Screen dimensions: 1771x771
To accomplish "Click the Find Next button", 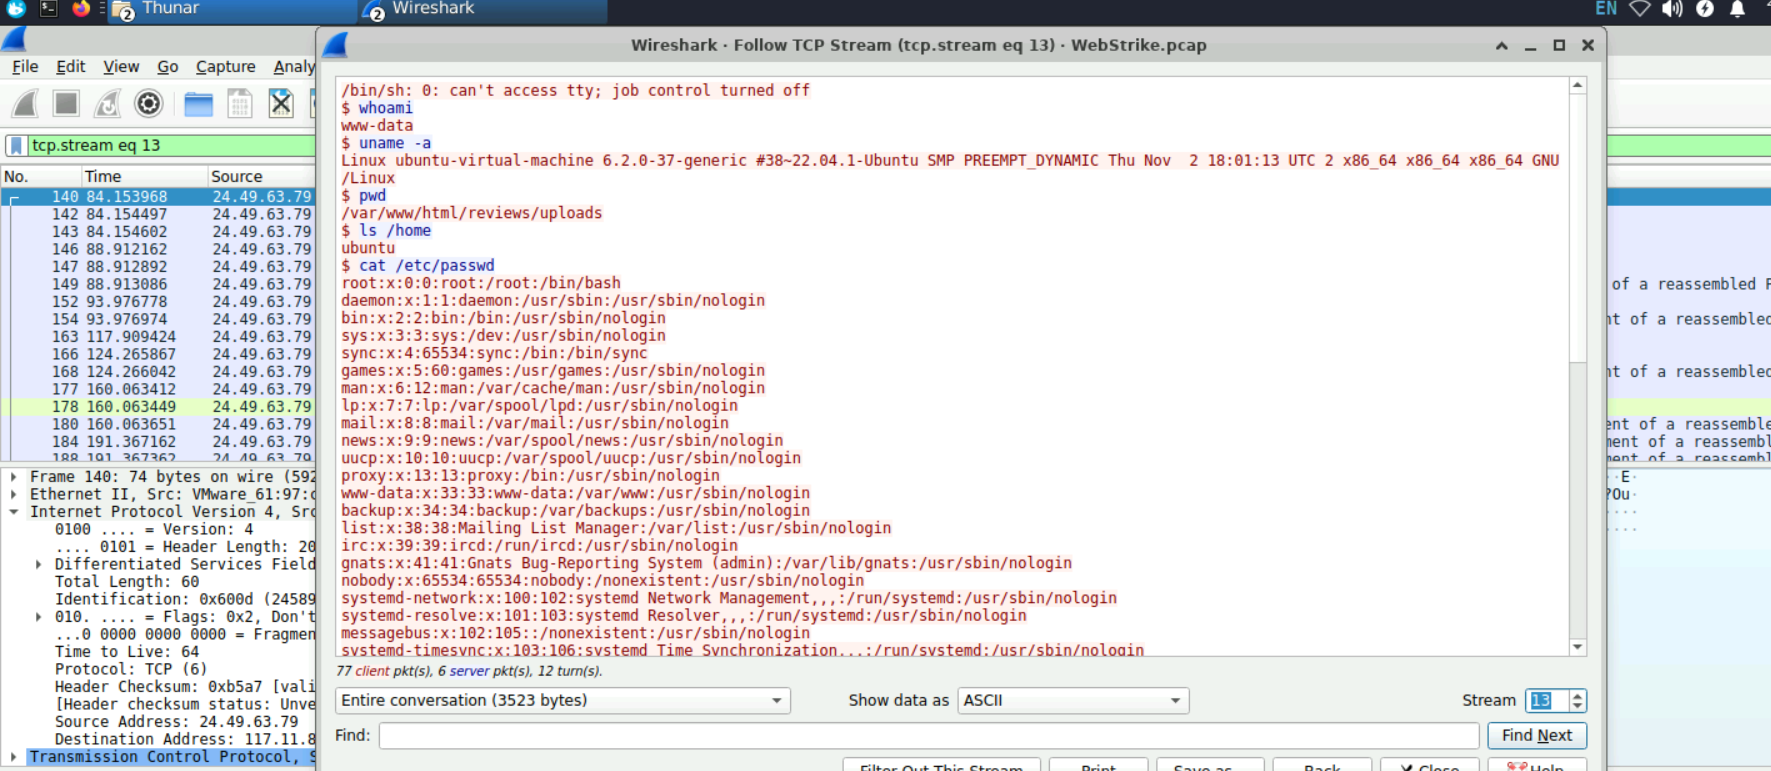I will (1536, 735).
